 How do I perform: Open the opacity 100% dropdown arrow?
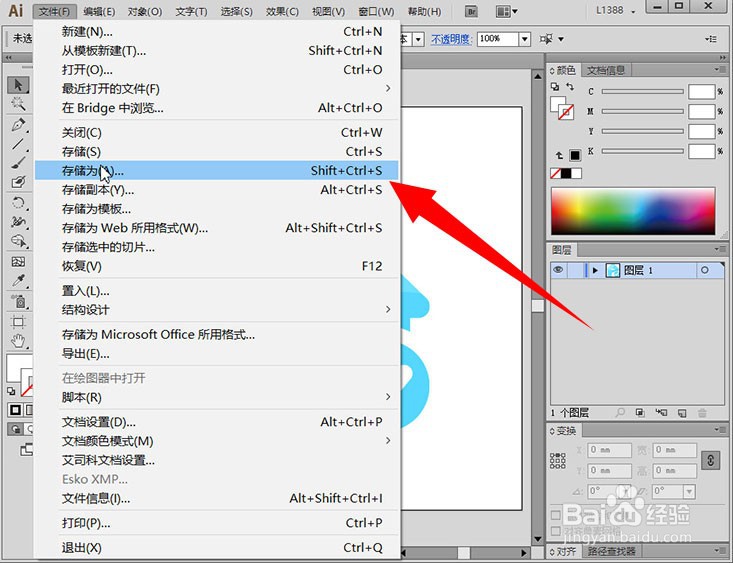pyautogui.click(x=525, y=39)
